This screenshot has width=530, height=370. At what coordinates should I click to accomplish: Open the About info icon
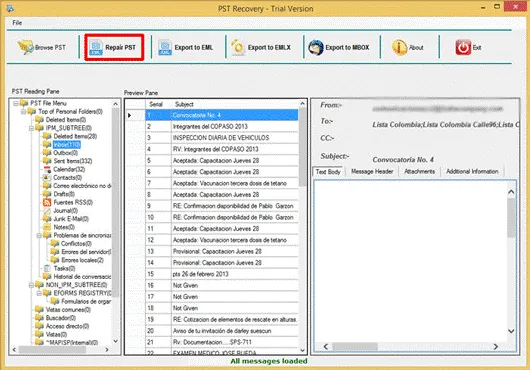click(399, 47)
